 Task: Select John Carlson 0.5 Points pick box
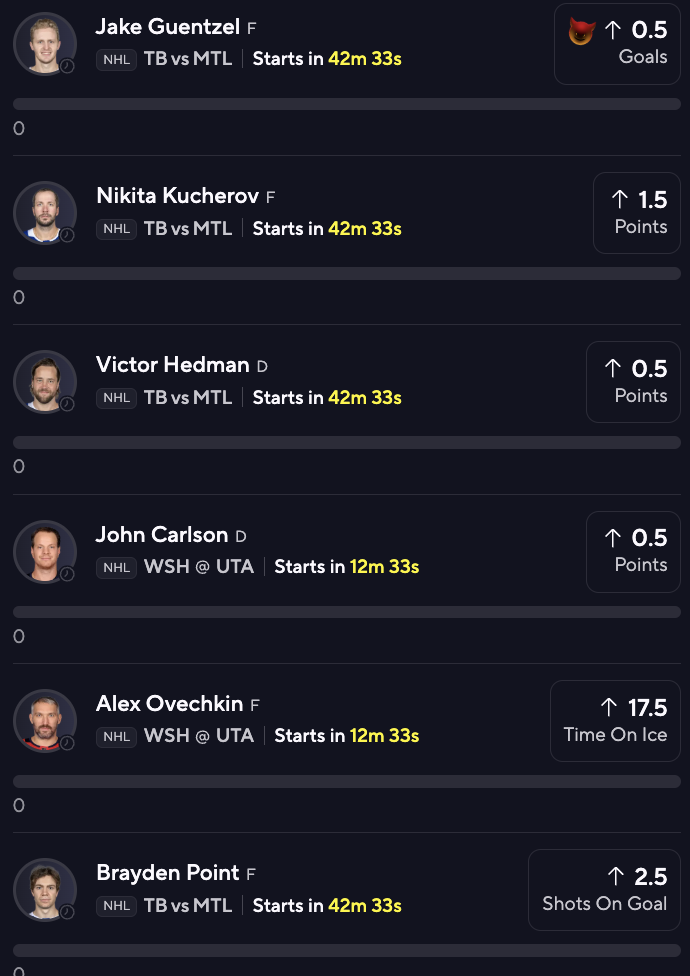point(633,551)
